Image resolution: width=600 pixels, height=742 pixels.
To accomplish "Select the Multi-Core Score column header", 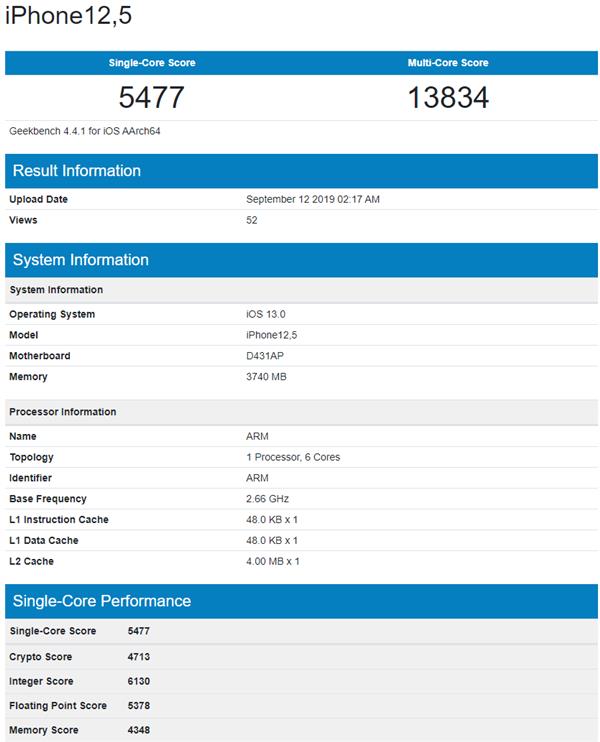I will [x=448, y=62].
